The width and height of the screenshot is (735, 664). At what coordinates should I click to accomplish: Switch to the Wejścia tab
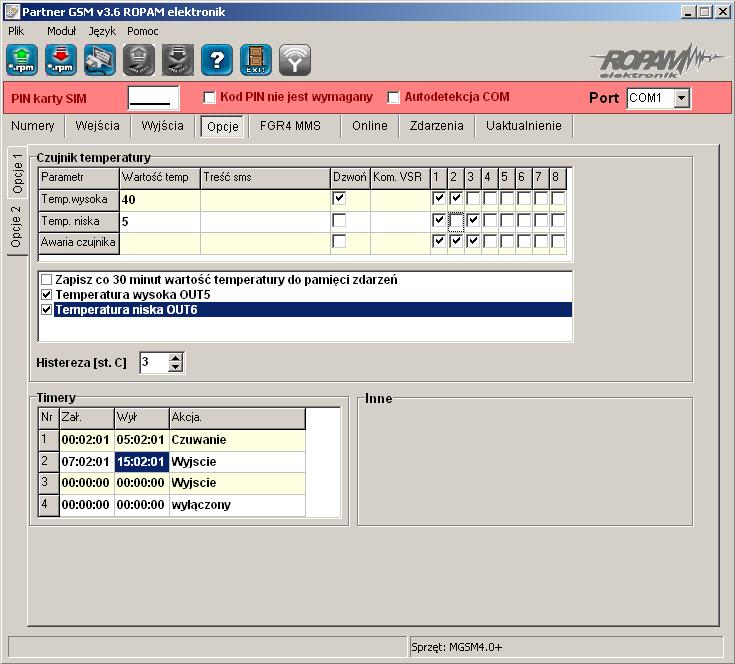click(98, 126)
